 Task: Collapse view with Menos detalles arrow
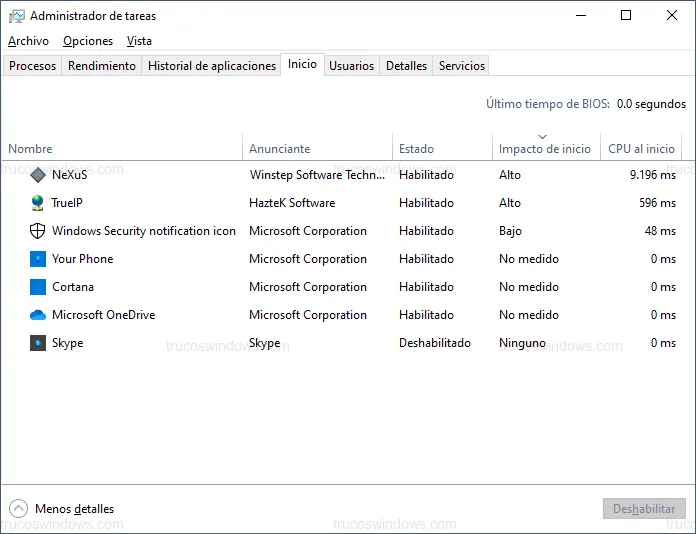point(18,509)
